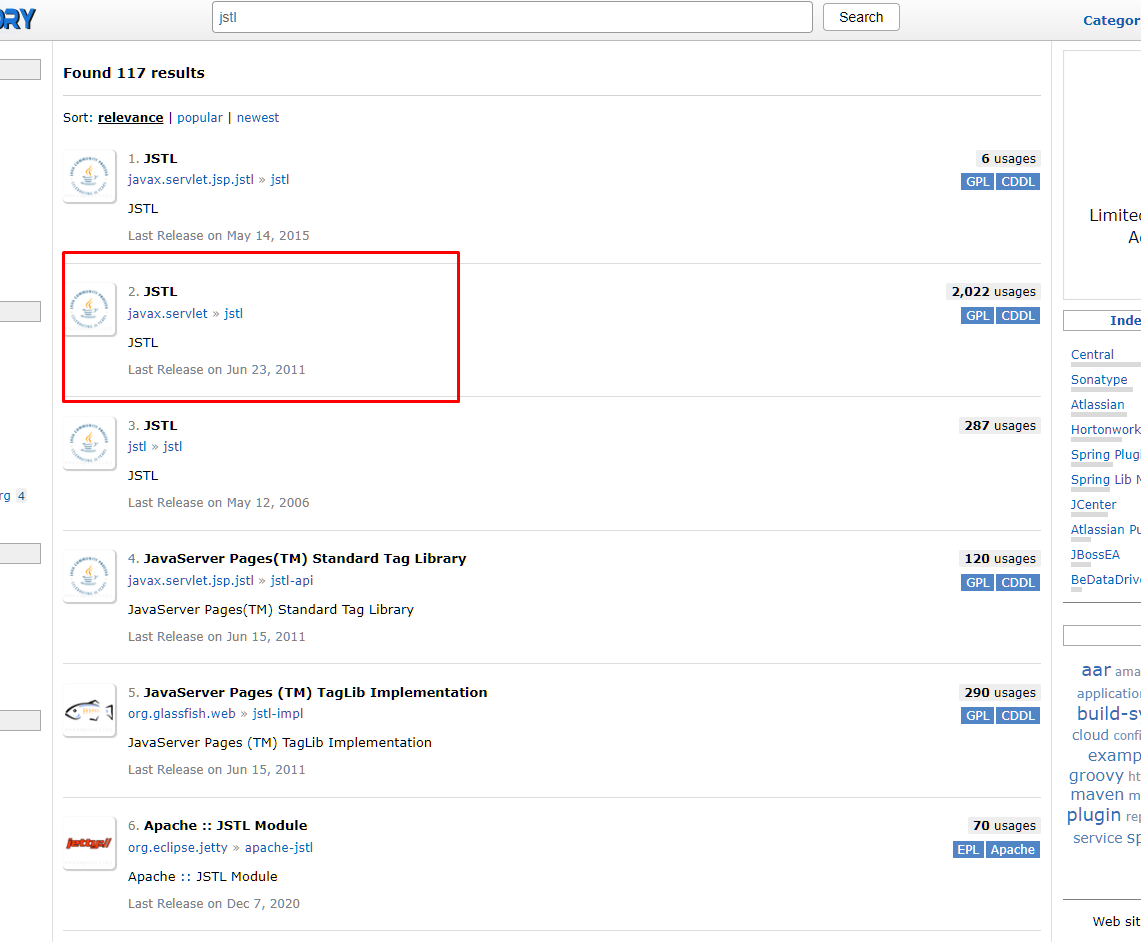Click the 120 usages badge
1141x942 pixels.
pos(1000,559)
